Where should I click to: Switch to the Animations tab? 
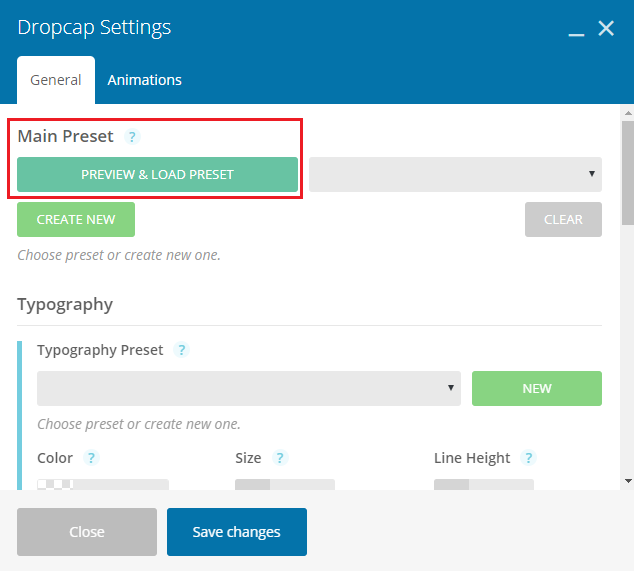pyautogui.click(x=144, y=80)
